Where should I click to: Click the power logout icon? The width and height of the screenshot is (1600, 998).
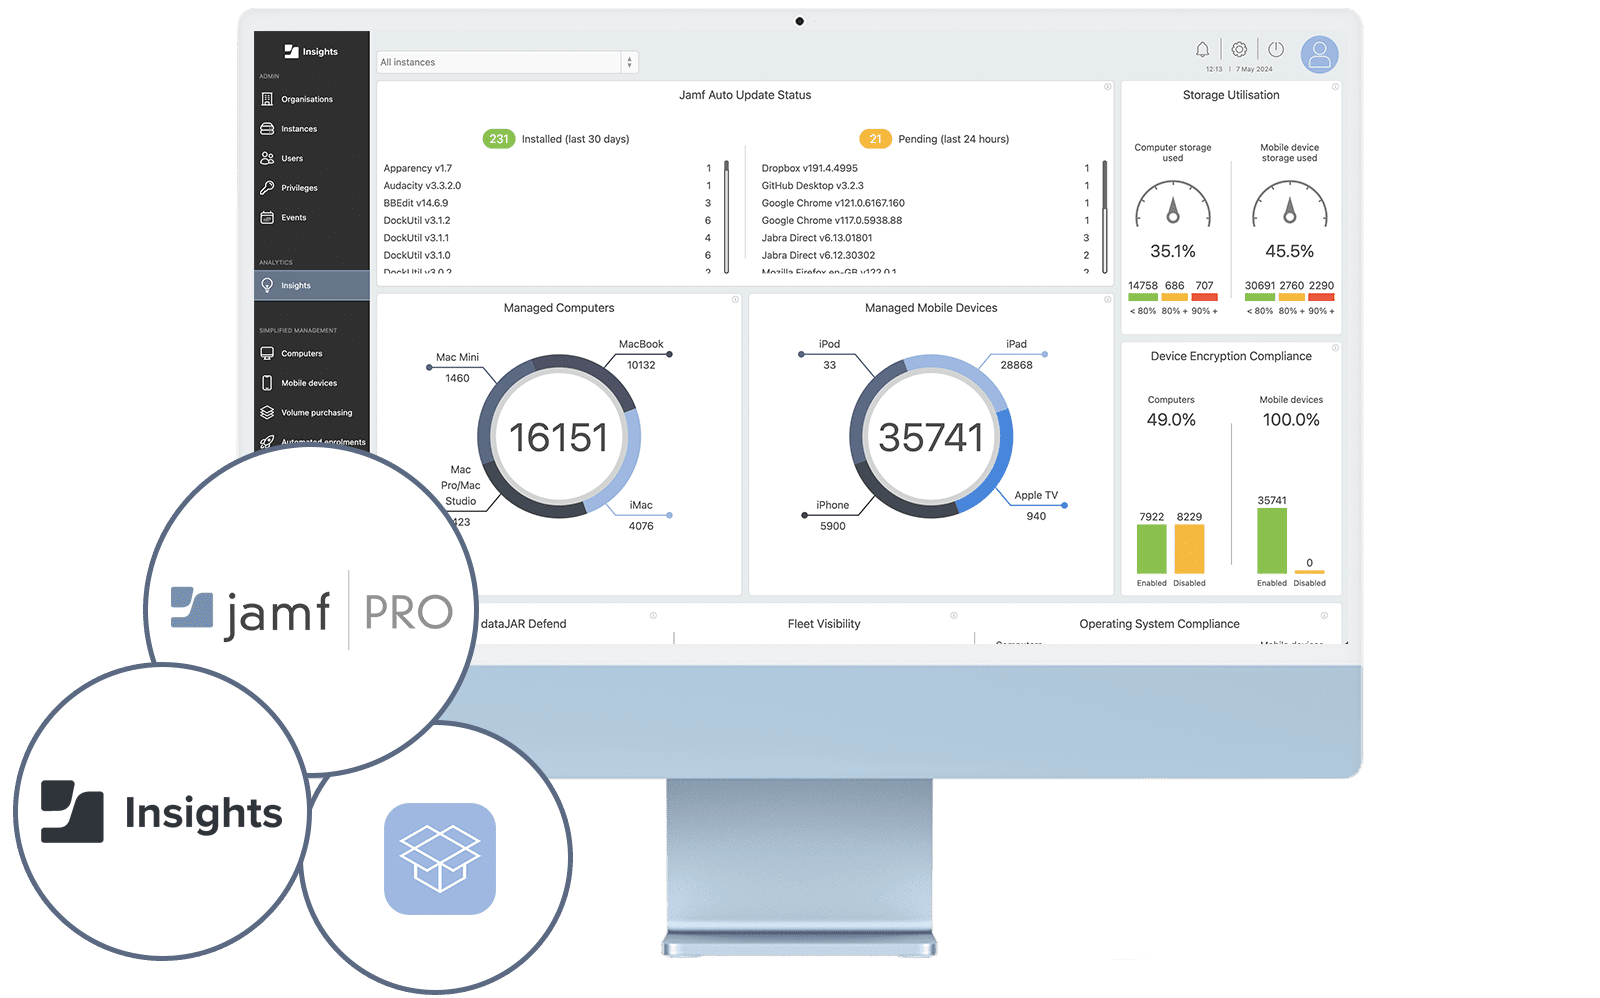click(x=1276, y=49)
